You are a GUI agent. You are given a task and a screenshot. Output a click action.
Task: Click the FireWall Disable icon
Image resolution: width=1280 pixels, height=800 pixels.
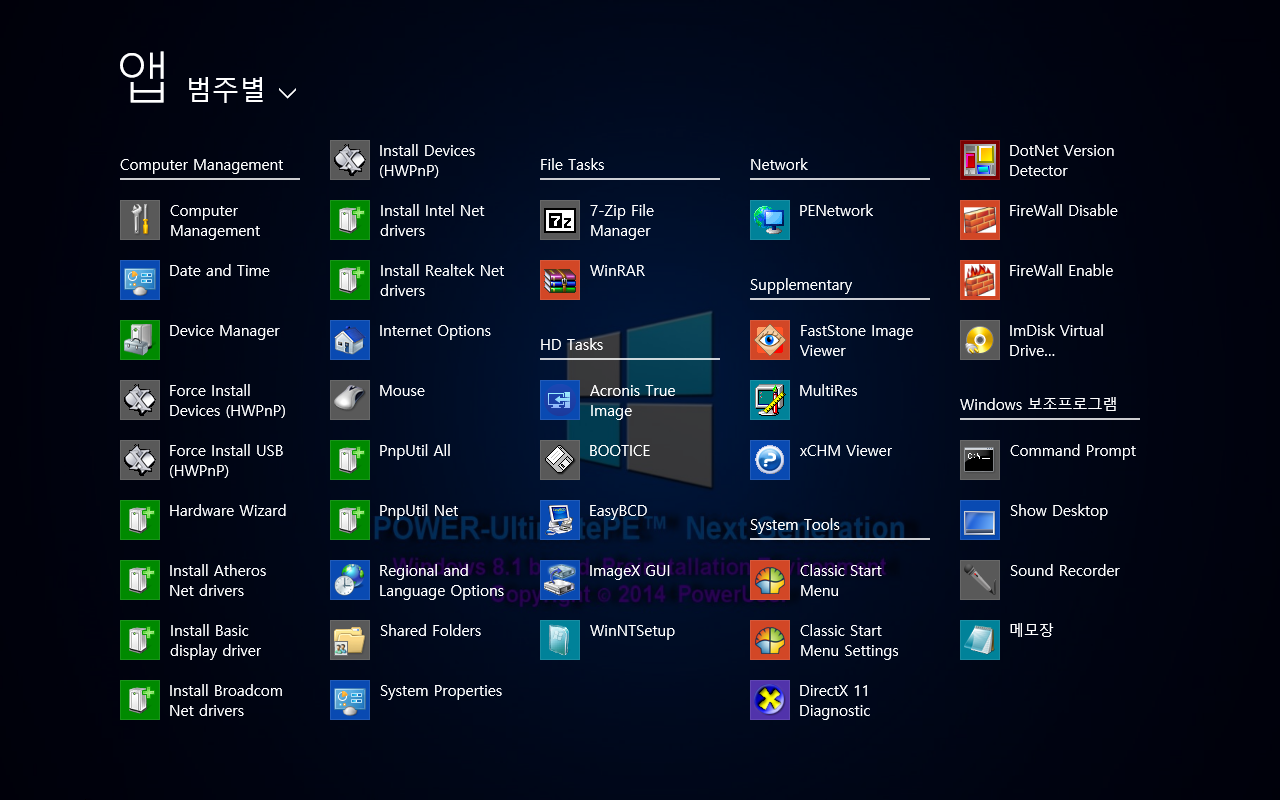click(x=980, y=220)
